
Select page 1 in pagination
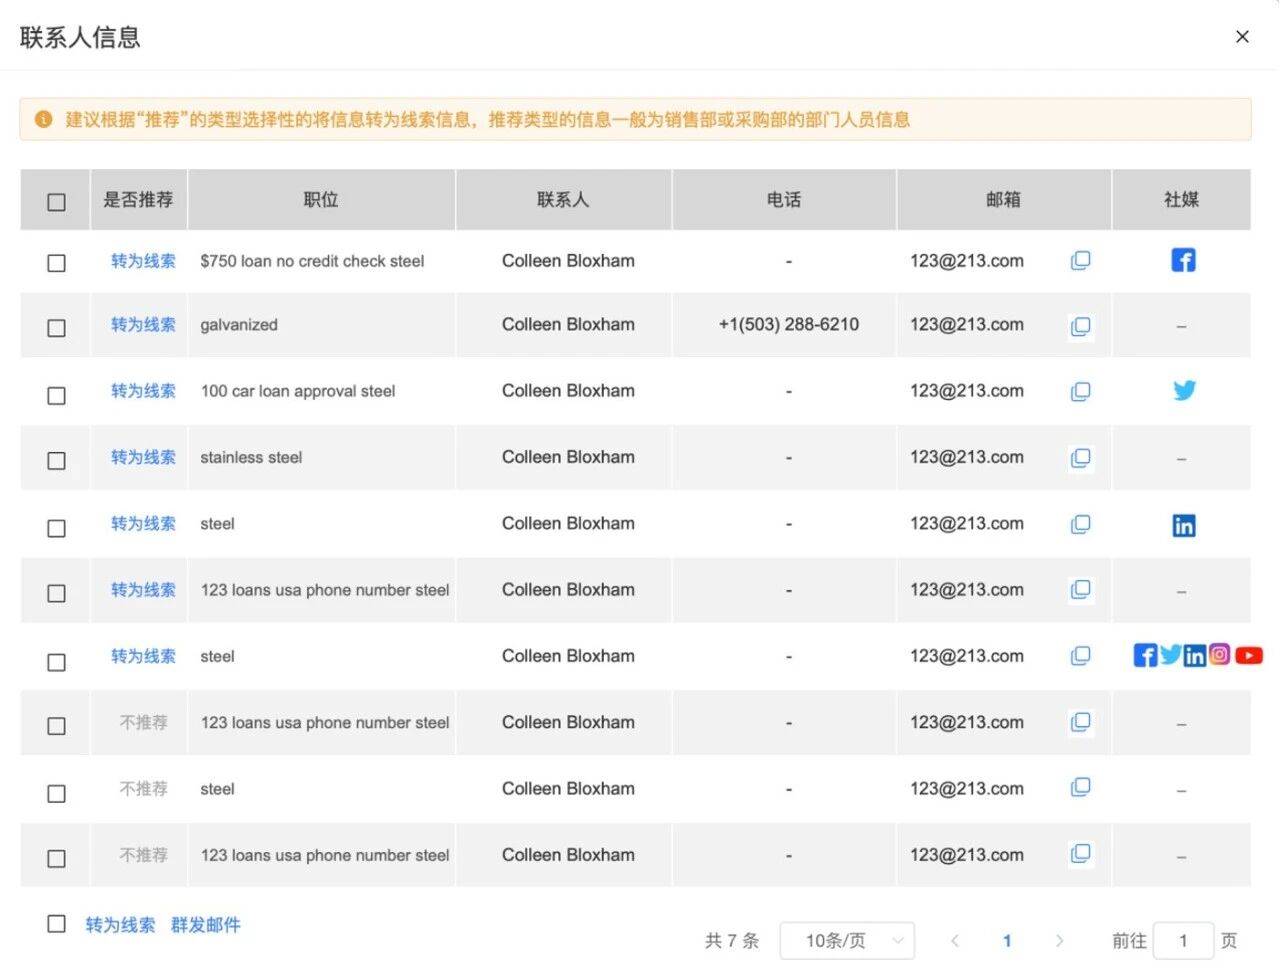pos(1007,941)
